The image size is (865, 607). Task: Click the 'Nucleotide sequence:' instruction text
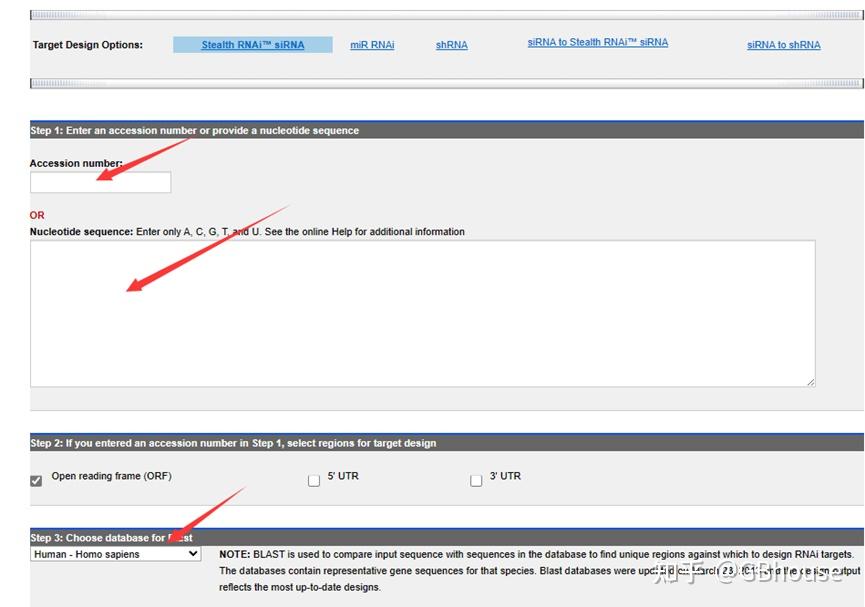point(247,232)
